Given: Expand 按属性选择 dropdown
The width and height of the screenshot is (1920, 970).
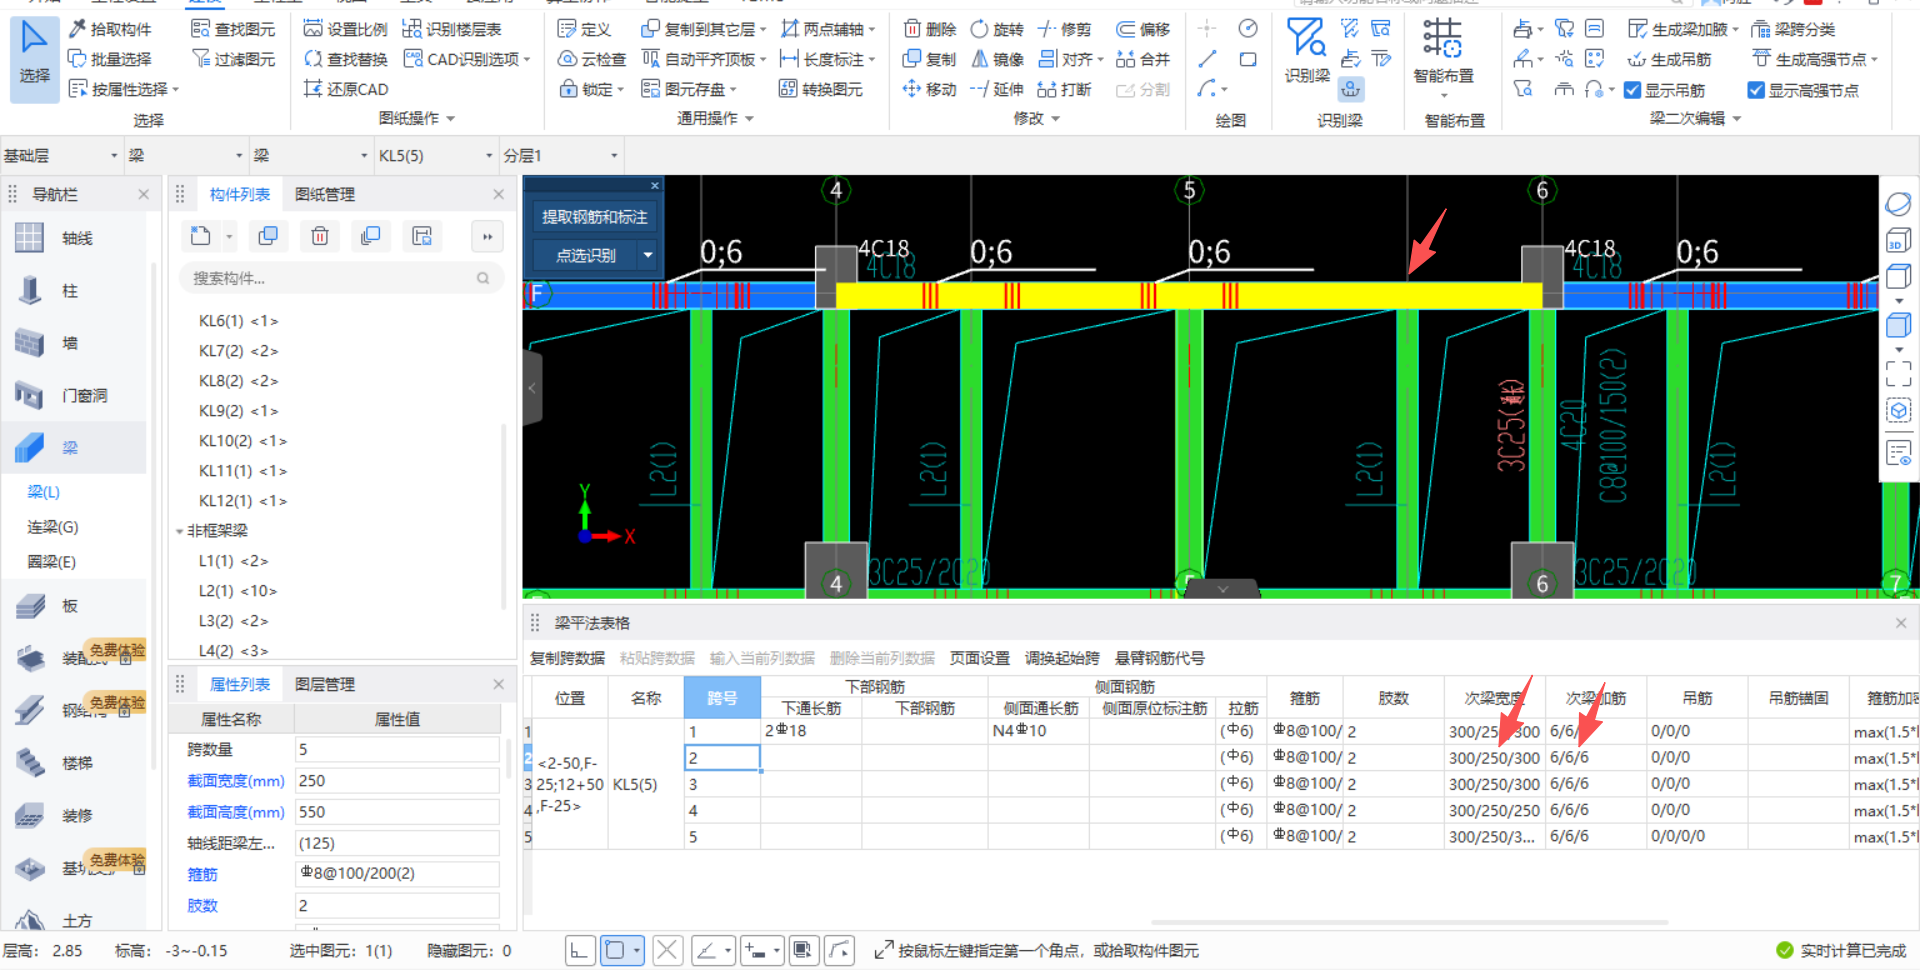Looking at the screenshot, I should point(176,90).
